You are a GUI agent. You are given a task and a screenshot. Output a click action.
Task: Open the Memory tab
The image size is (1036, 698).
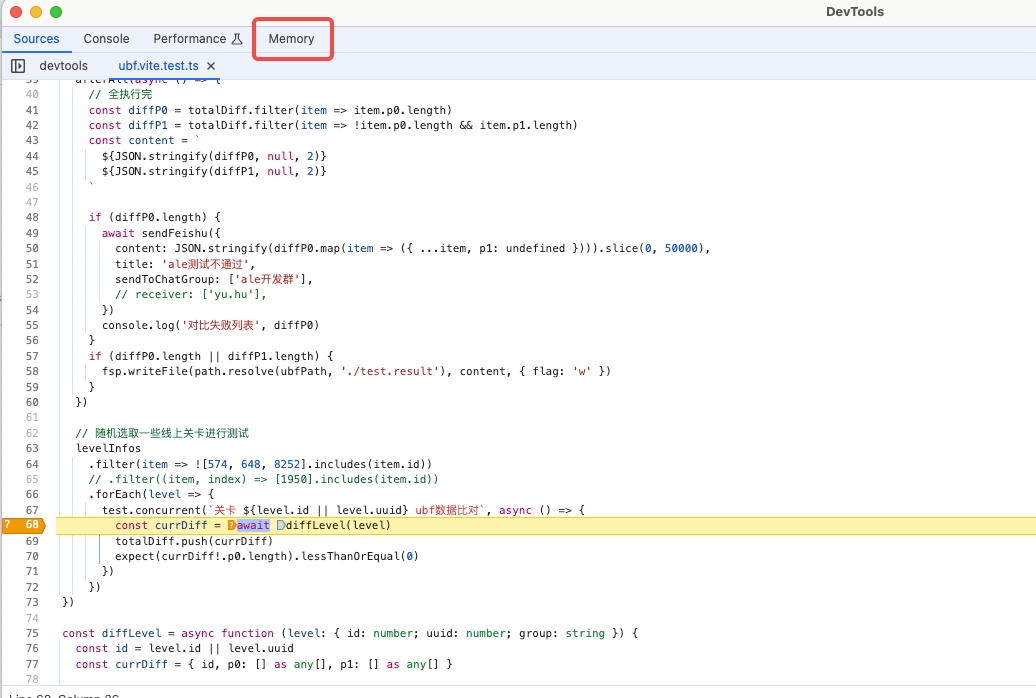291,39
